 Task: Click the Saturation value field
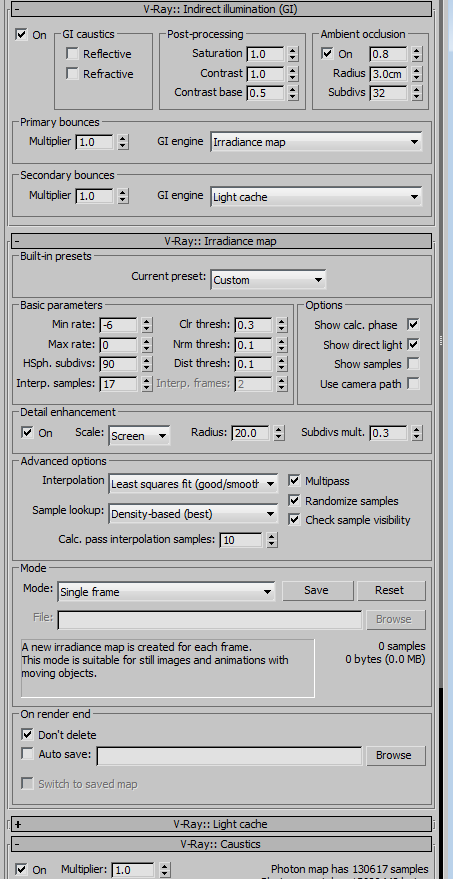[x=265, y=54]
